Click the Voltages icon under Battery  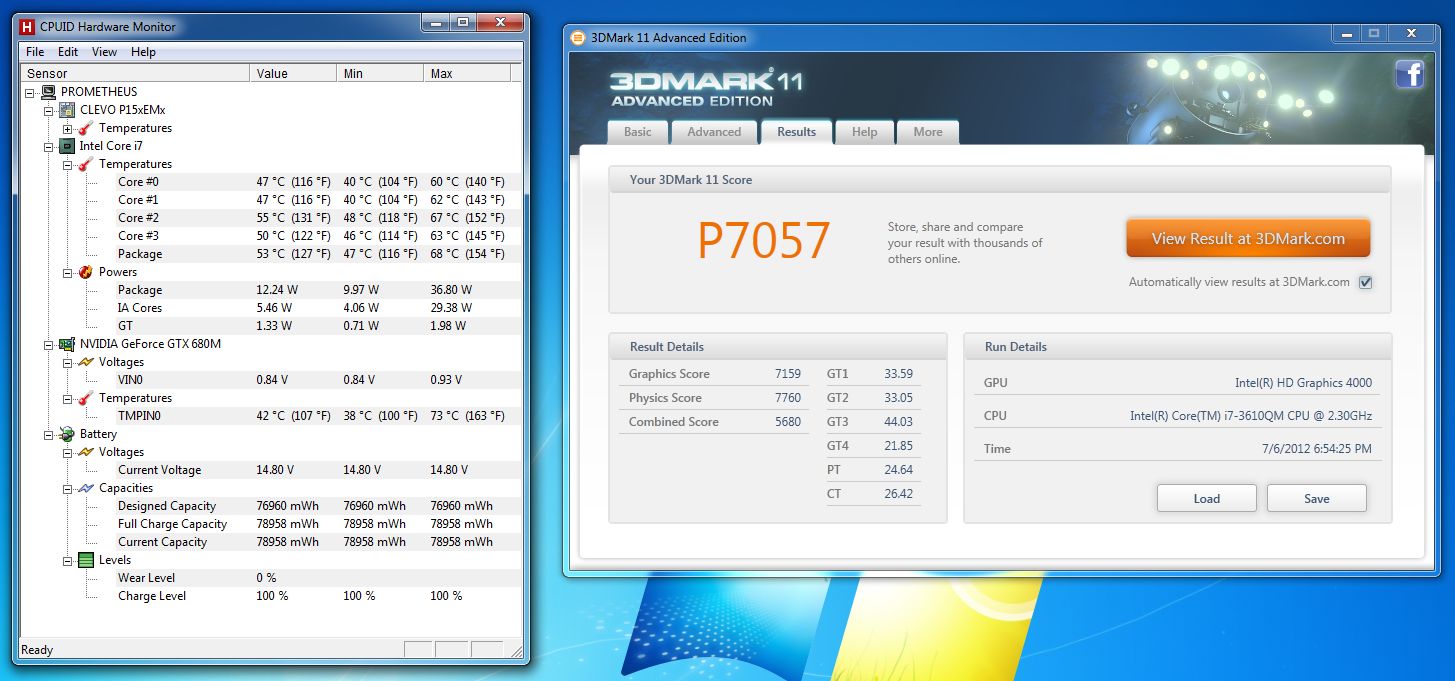(x=86, y=452)
